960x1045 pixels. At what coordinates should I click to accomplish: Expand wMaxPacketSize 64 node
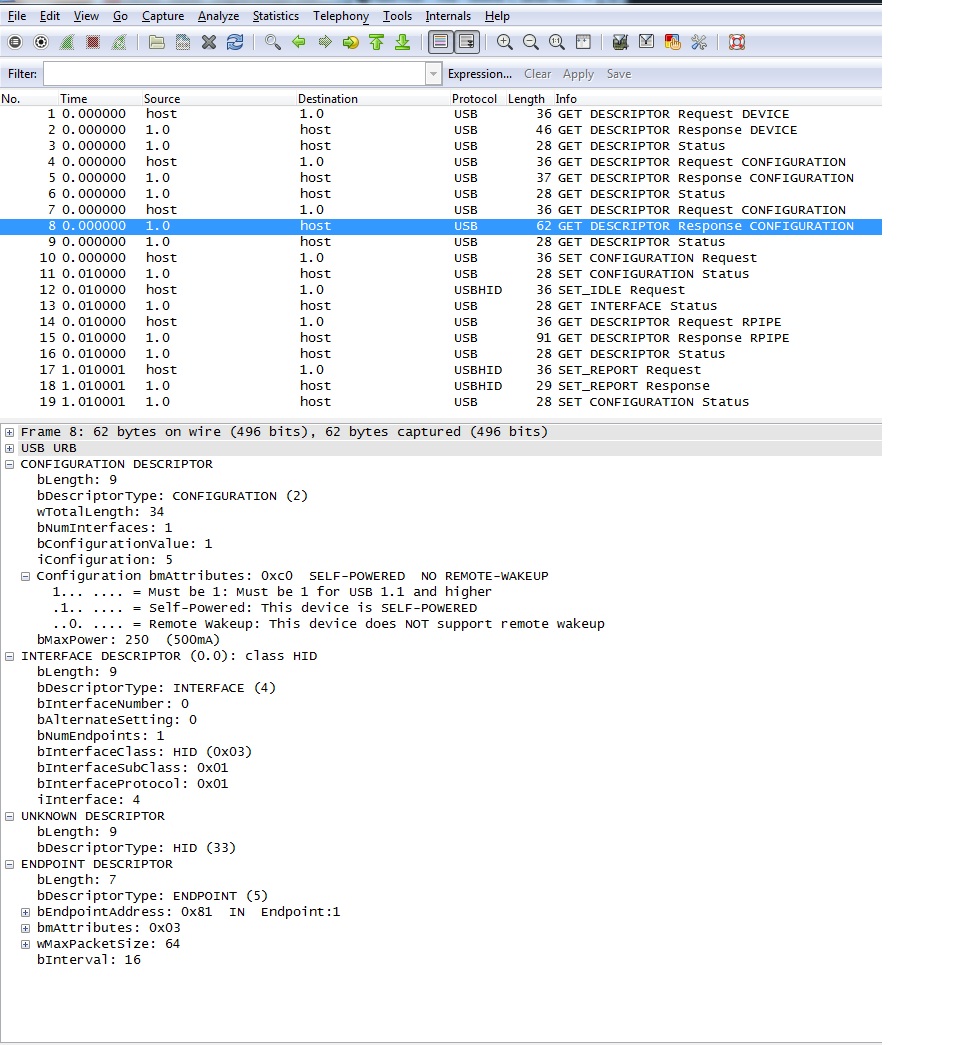tap(25, 944)
